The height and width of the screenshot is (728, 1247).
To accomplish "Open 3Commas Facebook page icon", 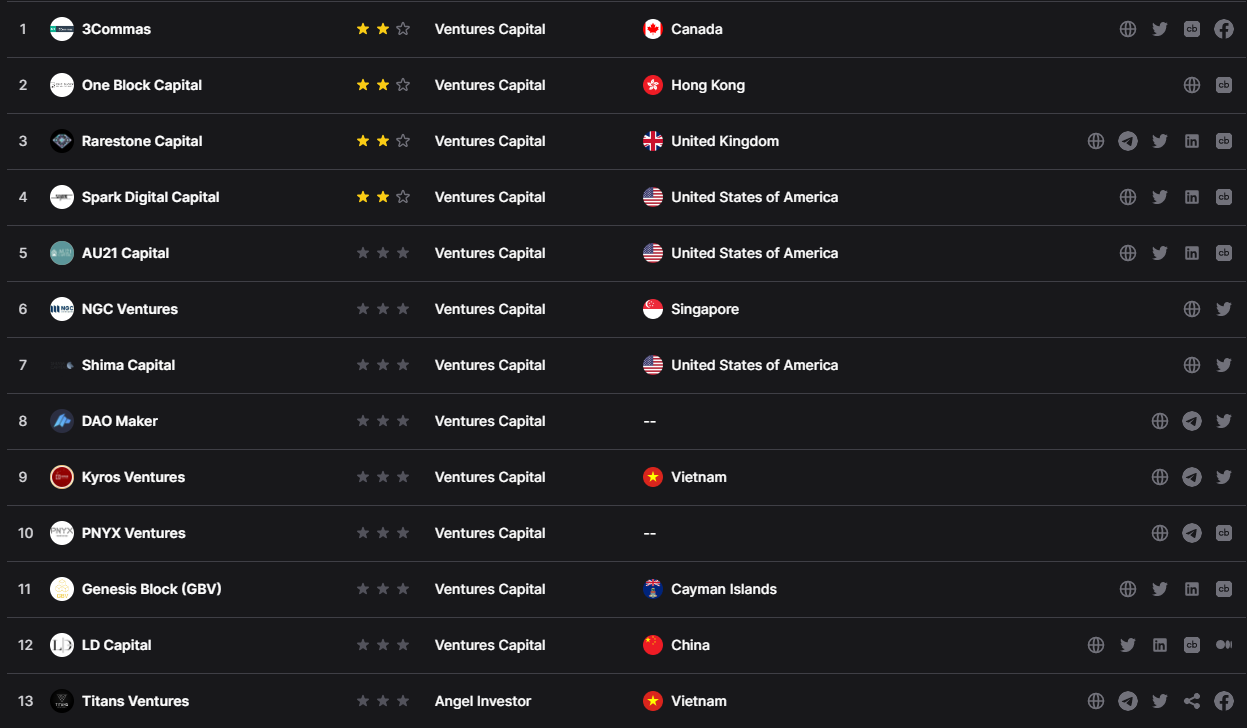I will pos(1223,29).
